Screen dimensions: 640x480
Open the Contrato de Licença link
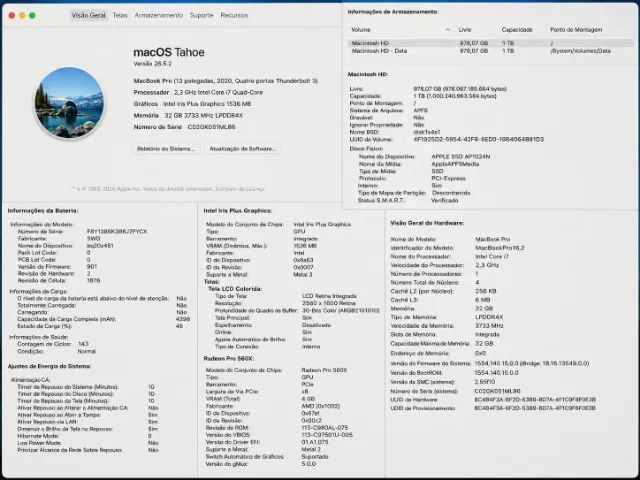click(x=240, y=189)
